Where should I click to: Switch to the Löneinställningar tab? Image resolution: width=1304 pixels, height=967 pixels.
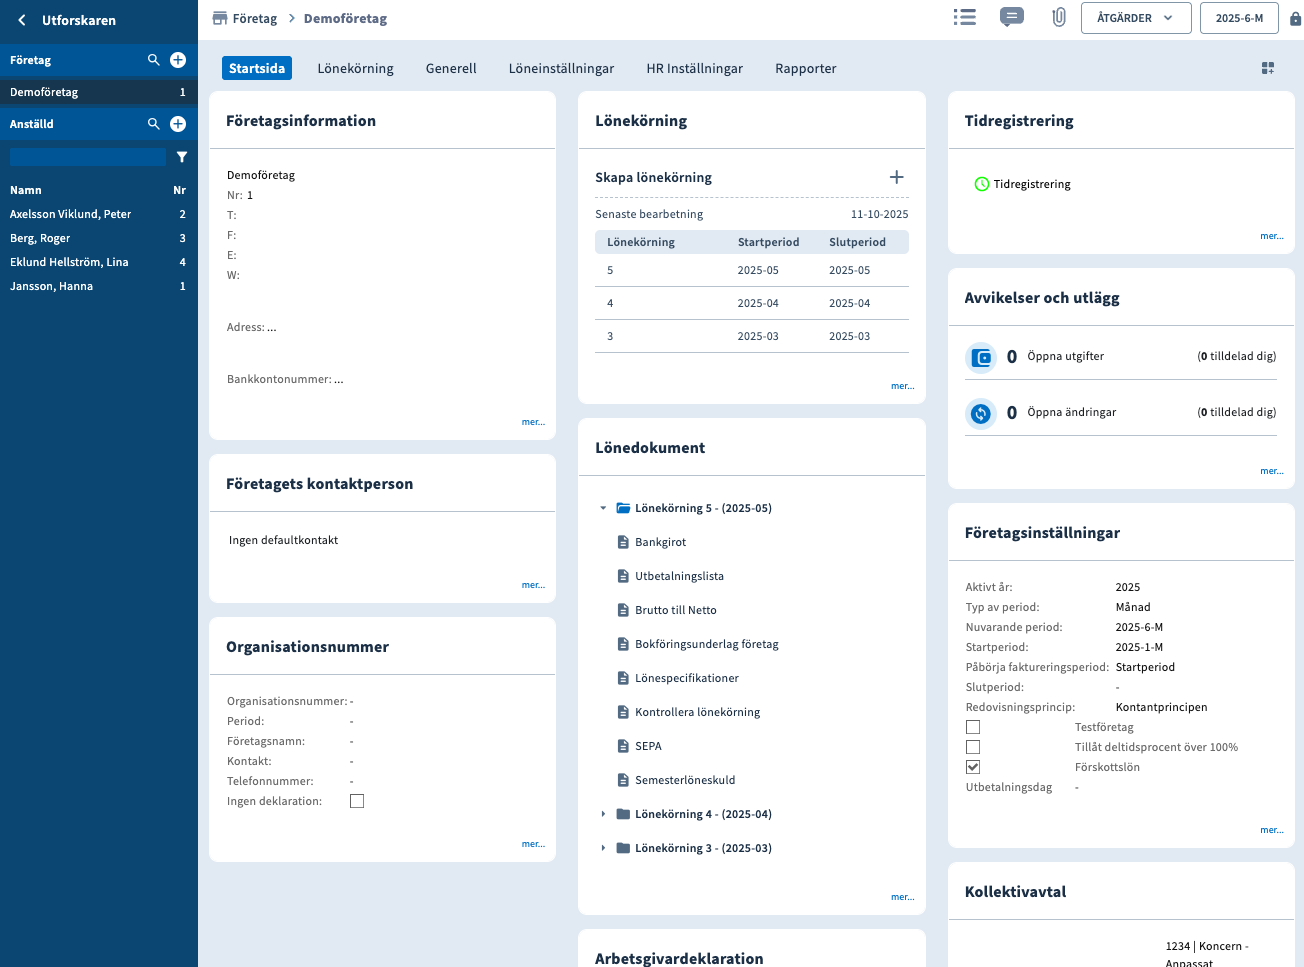point(561,68)
